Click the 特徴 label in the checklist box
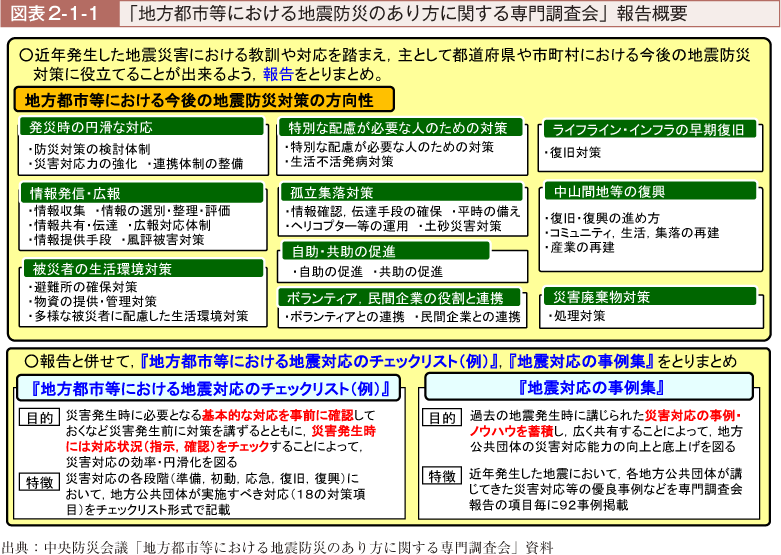 coord(39,482)
